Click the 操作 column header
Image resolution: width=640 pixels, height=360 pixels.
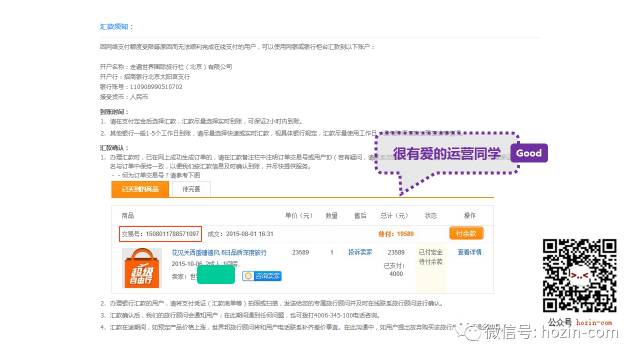pos(469,216)
